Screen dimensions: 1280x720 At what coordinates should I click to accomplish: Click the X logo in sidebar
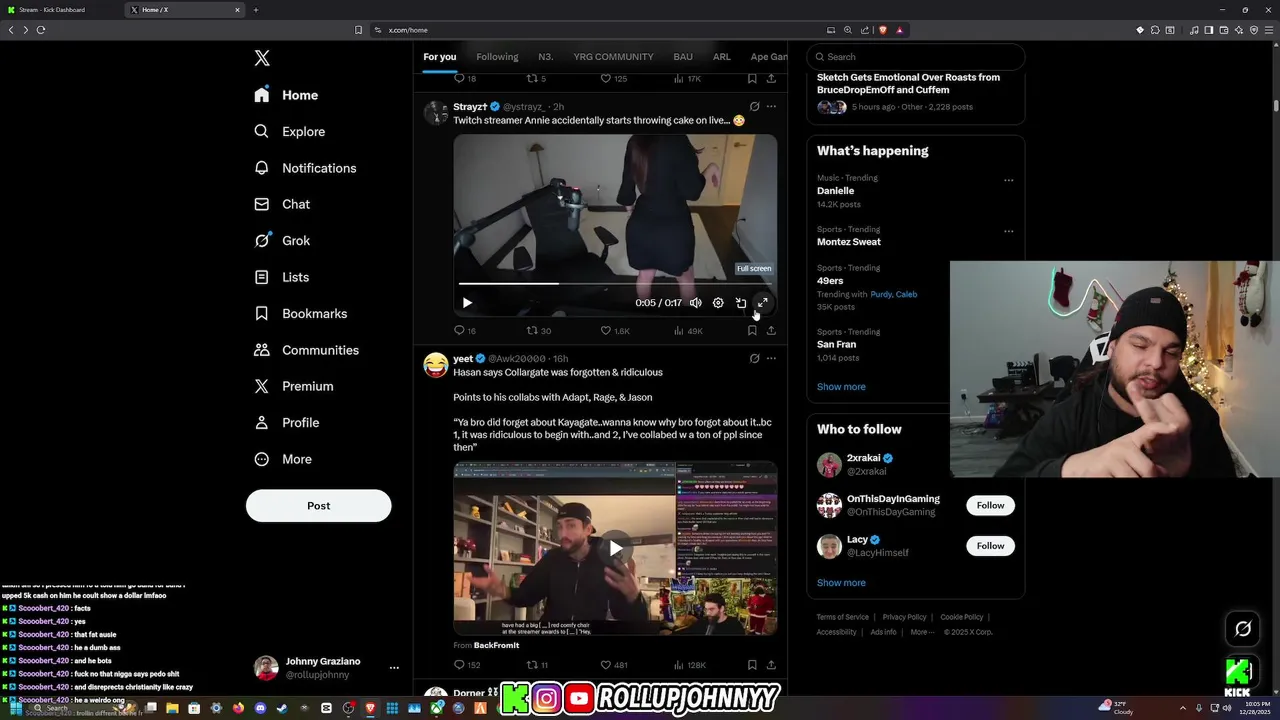pyautogui.click(x=262, y=58)
